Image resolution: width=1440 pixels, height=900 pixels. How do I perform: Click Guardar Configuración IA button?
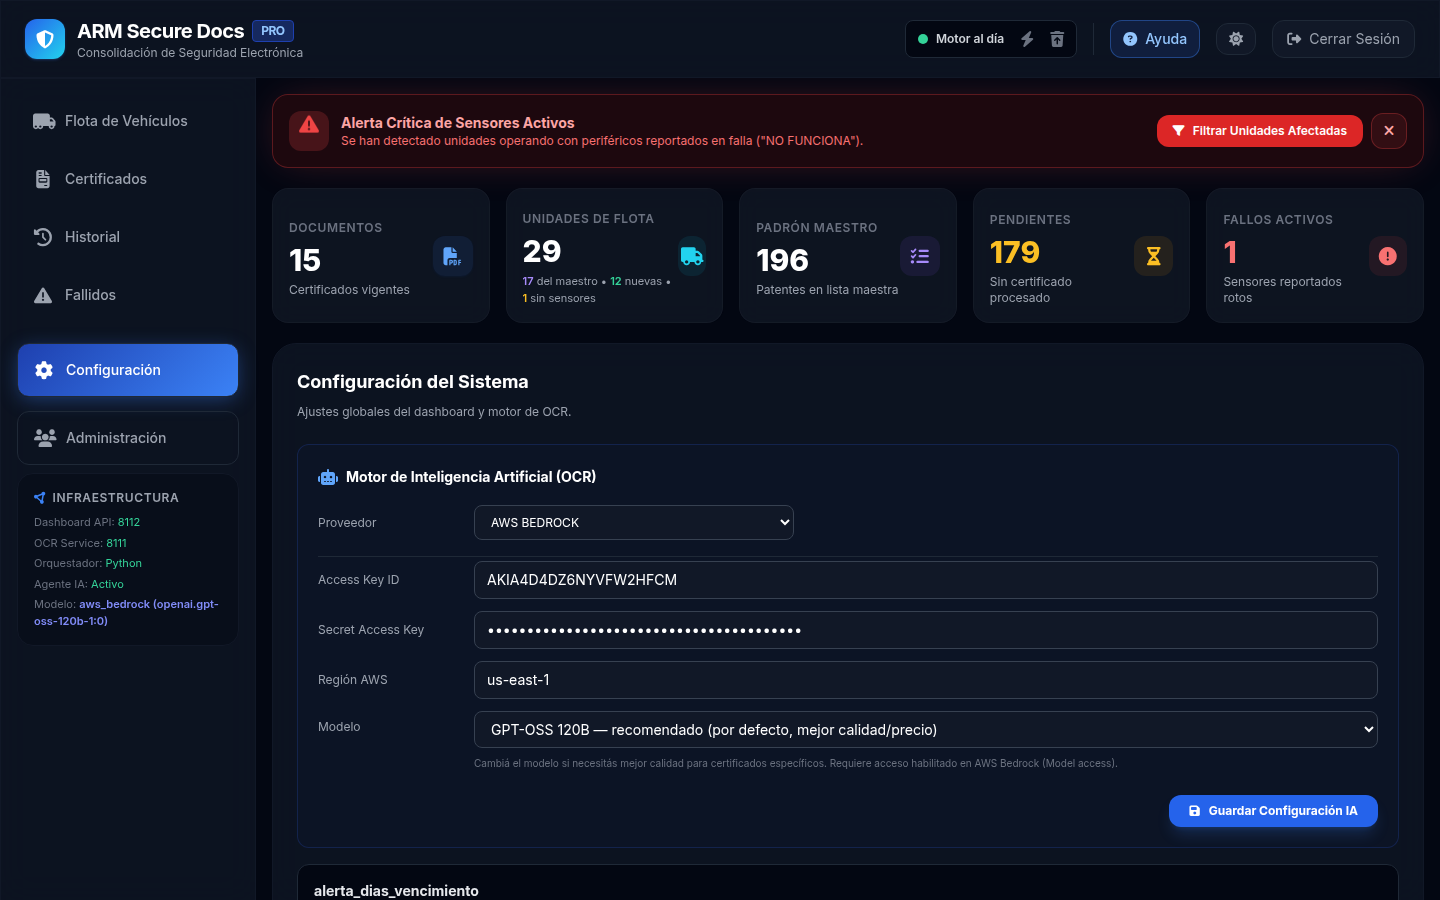coord(1273,811)
